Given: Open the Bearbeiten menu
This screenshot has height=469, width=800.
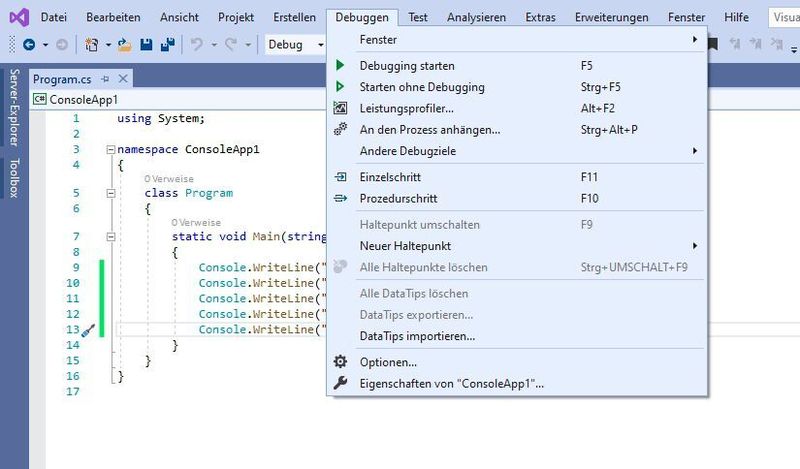Looking at the screenshot, I should pos(113,17).
